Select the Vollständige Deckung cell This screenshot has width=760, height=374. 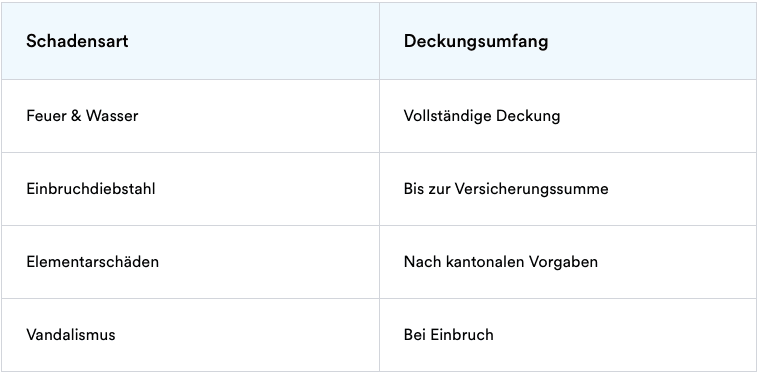tap(568, 116)
